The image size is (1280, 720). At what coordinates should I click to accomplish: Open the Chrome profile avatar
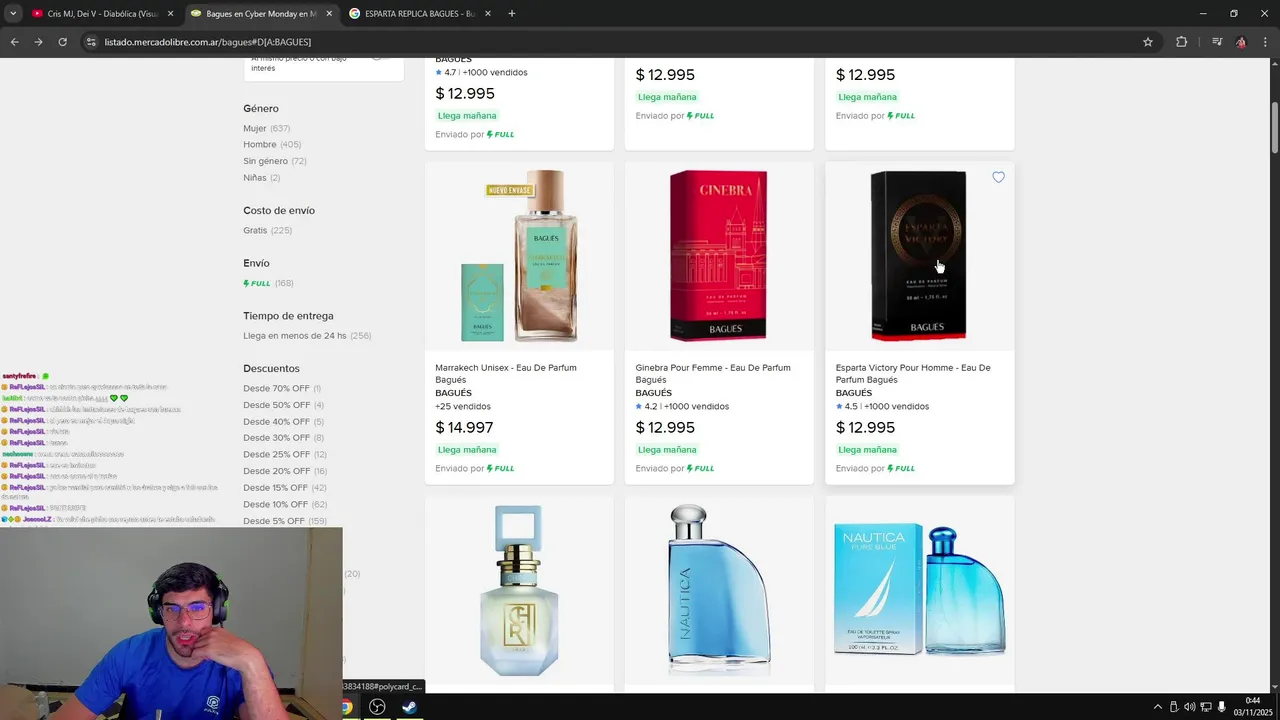1241,42
